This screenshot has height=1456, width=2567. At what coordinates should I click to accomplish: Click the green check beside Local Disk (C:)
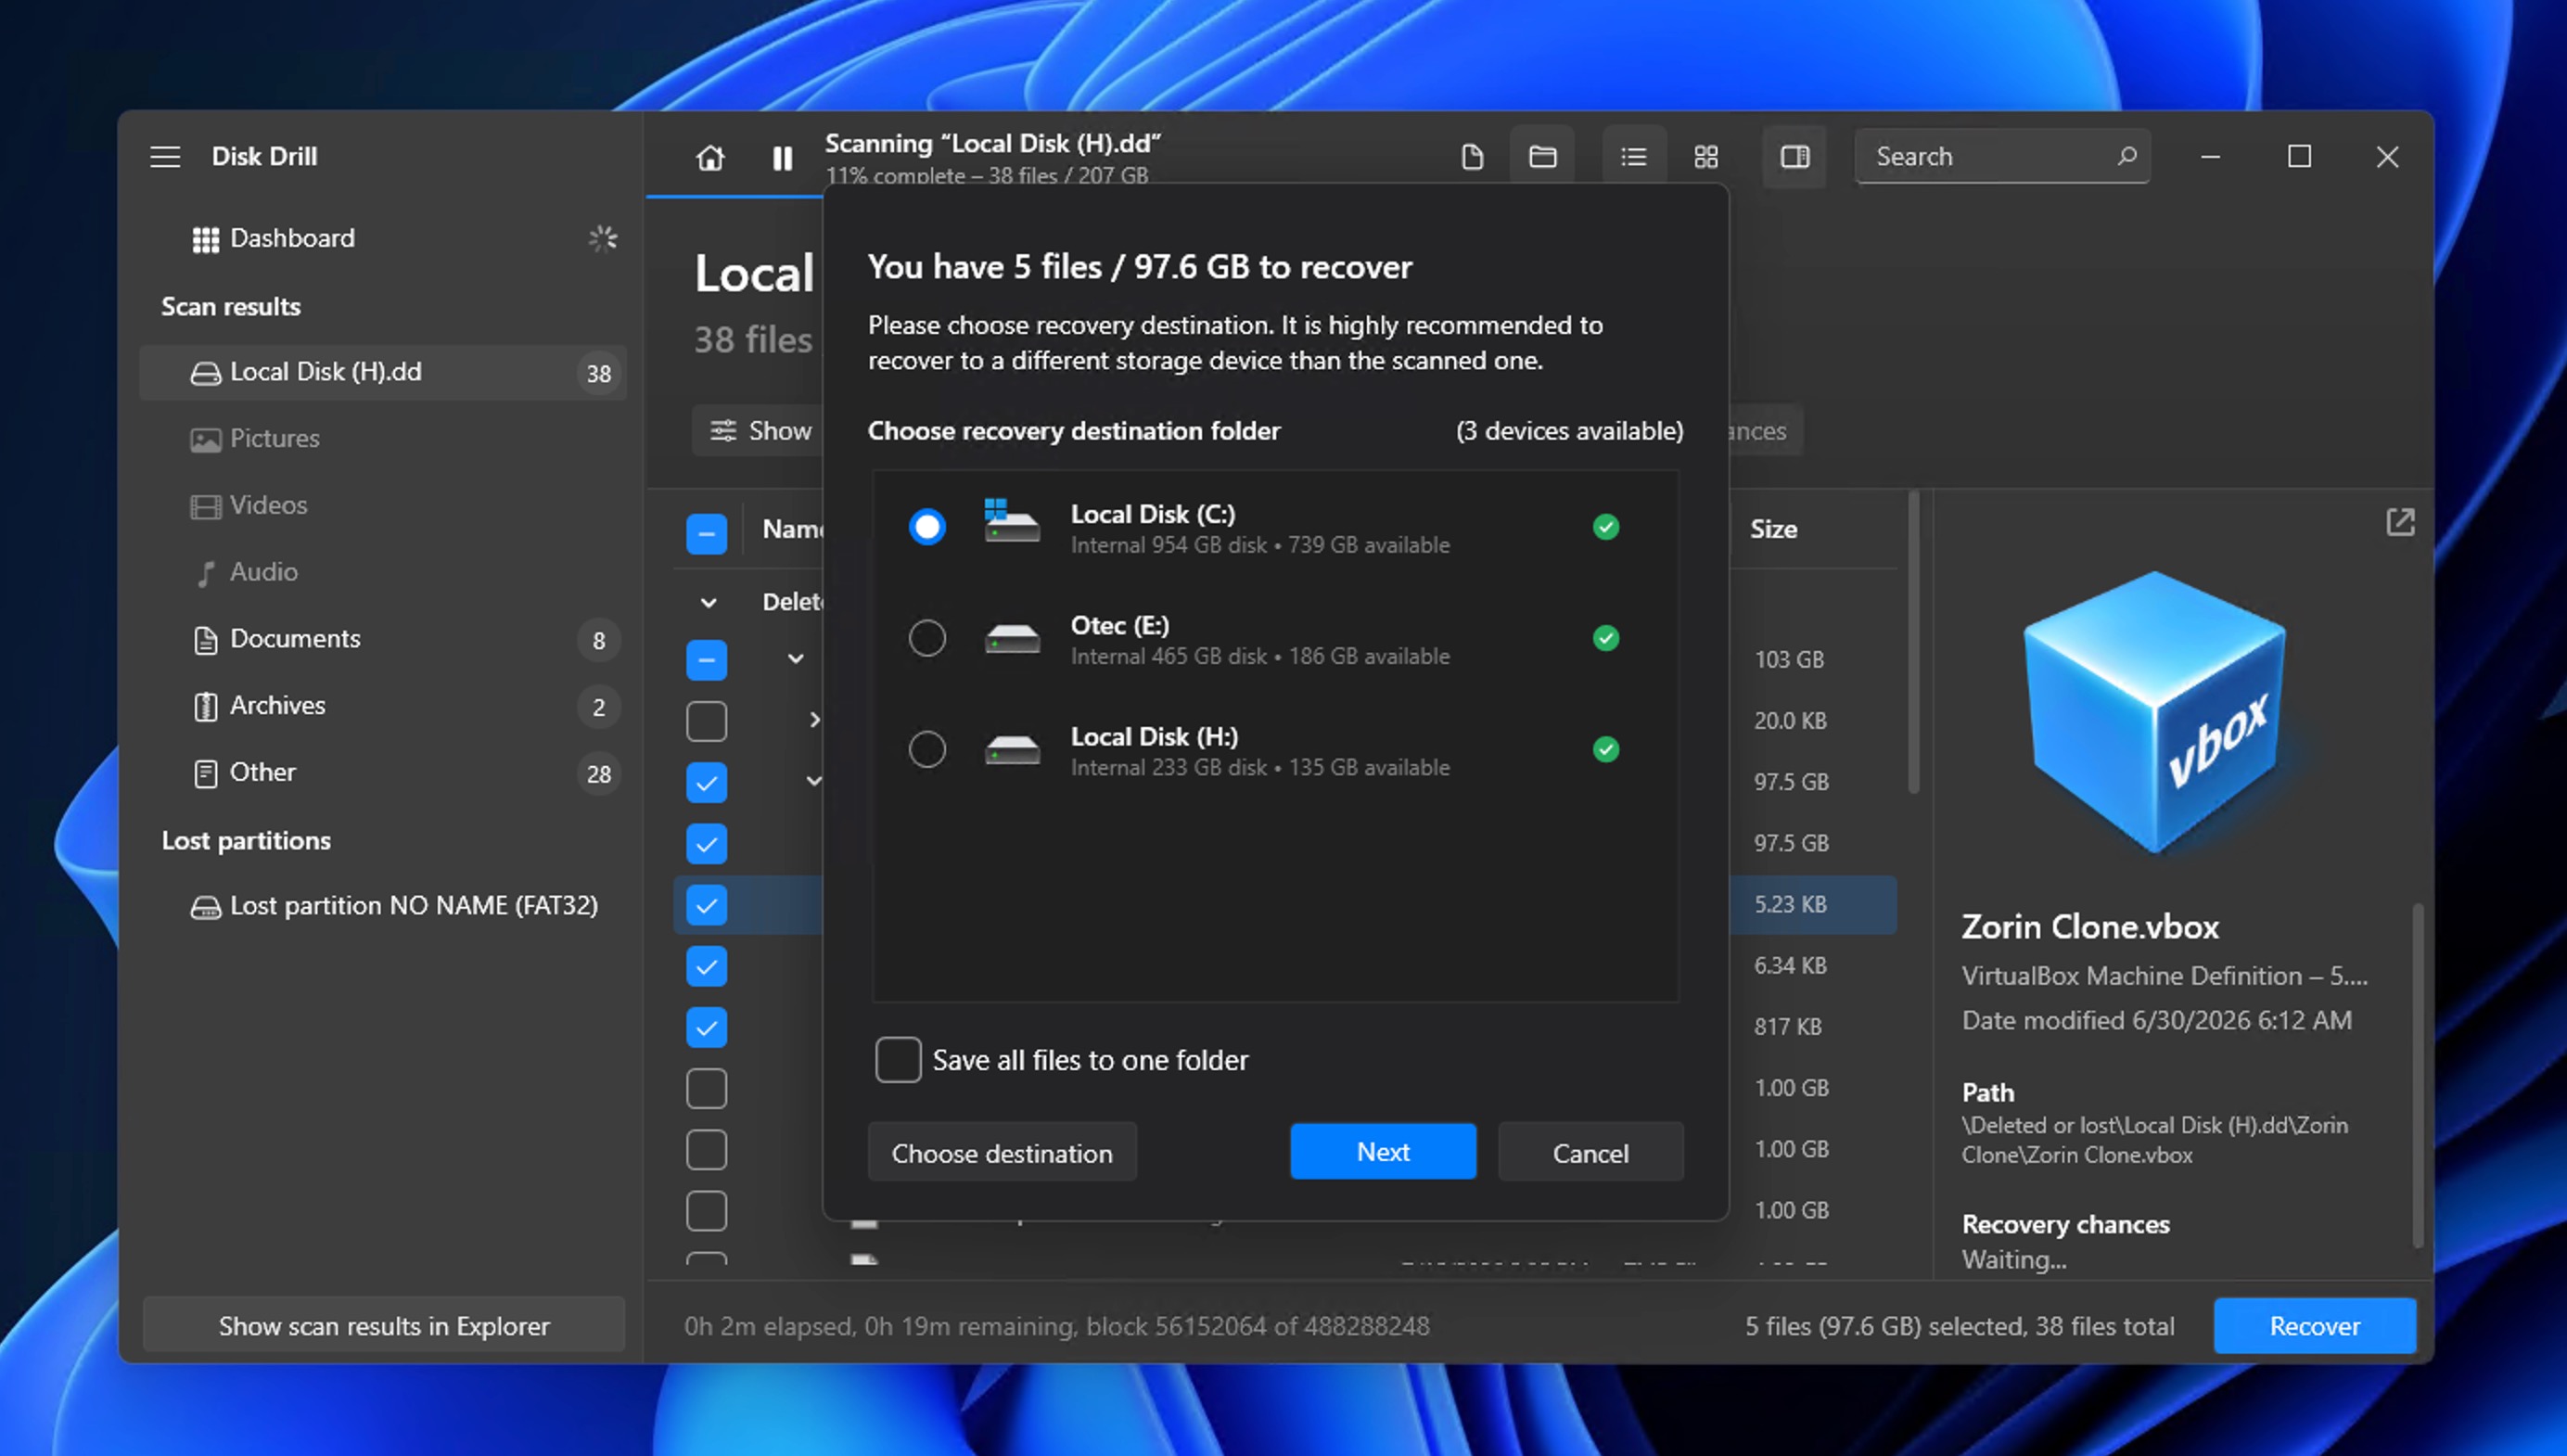click(1606, 527)
